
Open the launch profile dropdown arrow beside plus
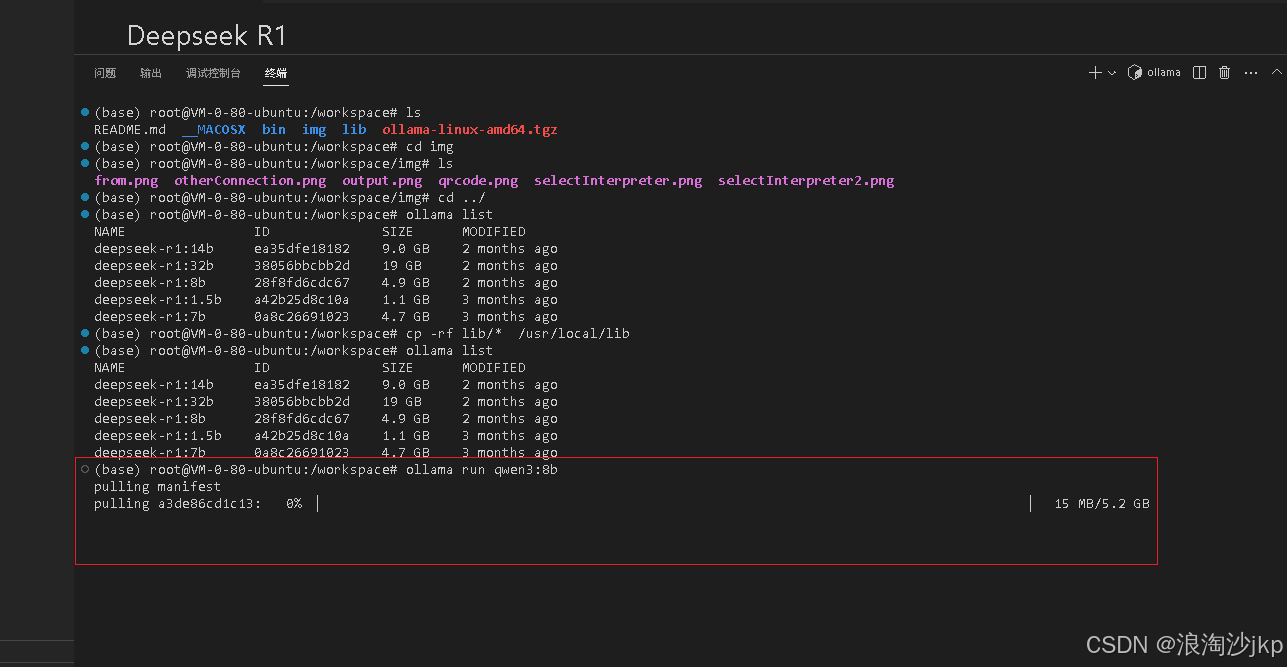click(1112, 73)
